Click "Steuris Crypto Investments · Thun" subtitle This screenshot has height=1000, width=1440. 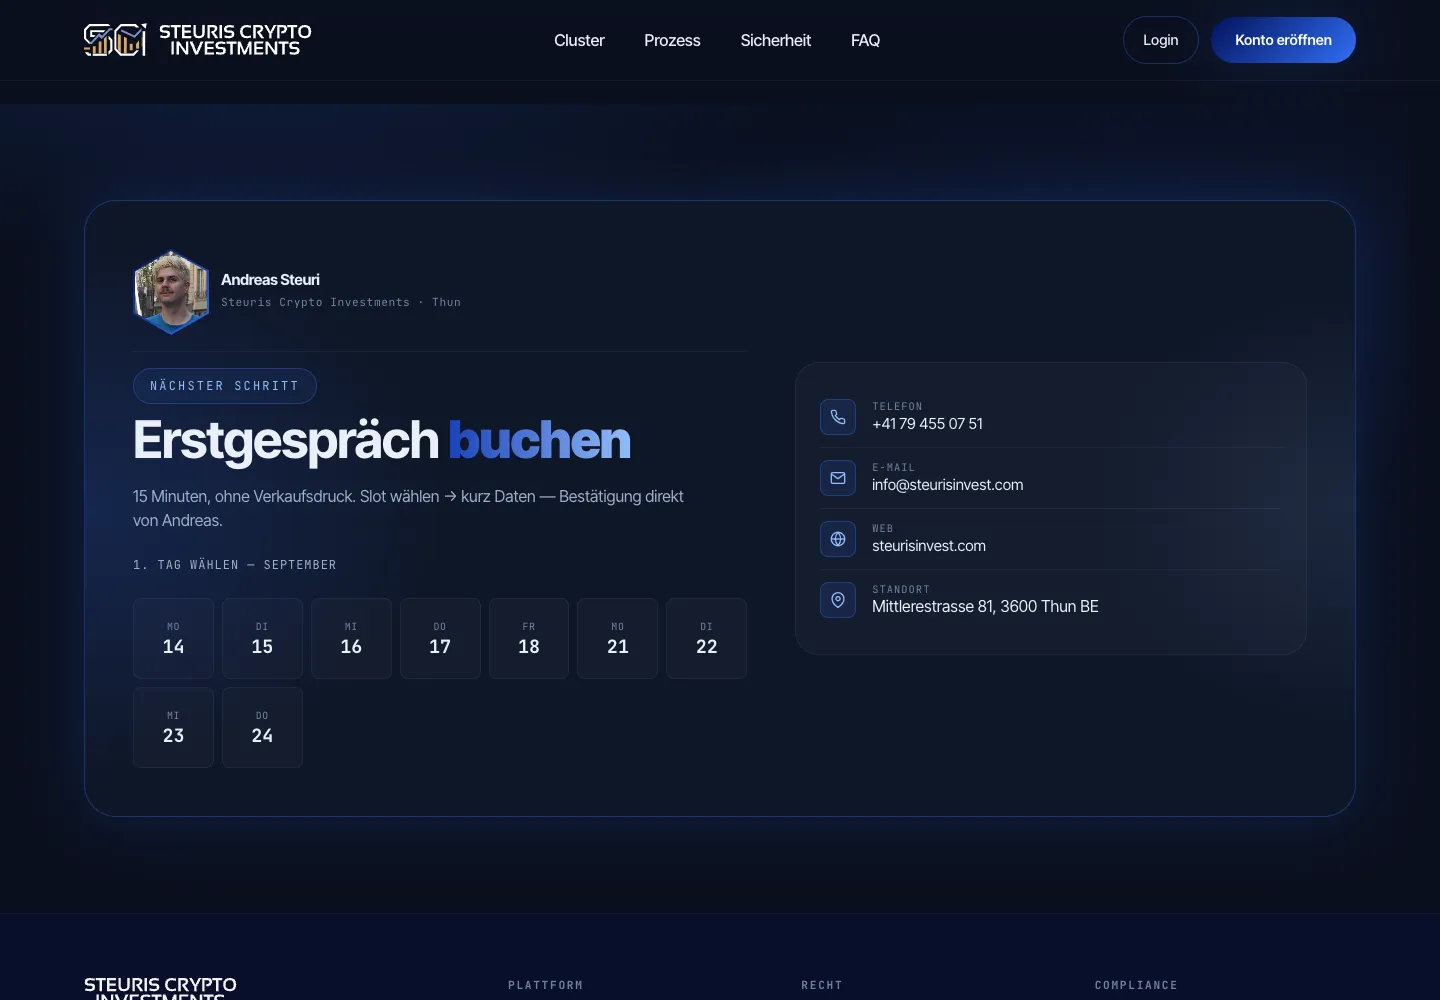pyautogui.click(x=341, y=302)
